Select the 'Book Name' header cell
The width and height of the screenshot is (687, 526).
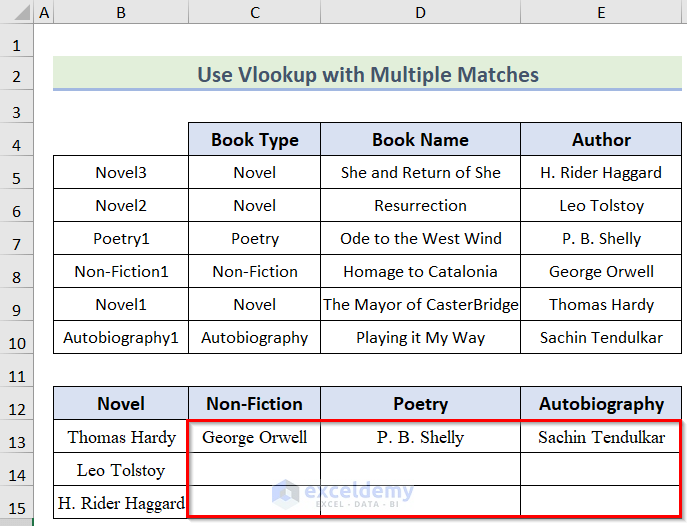420,140
